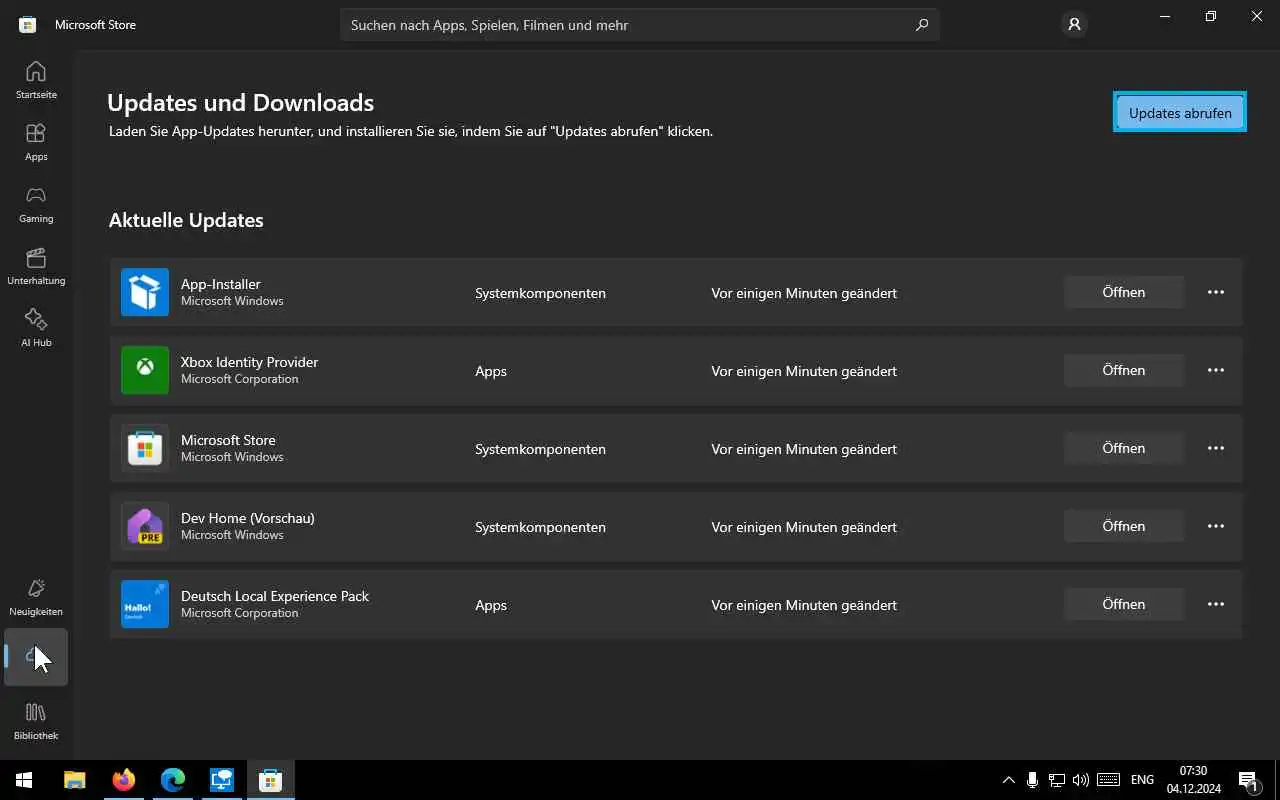Click the search field for apps and games

(x=640, y=25)
